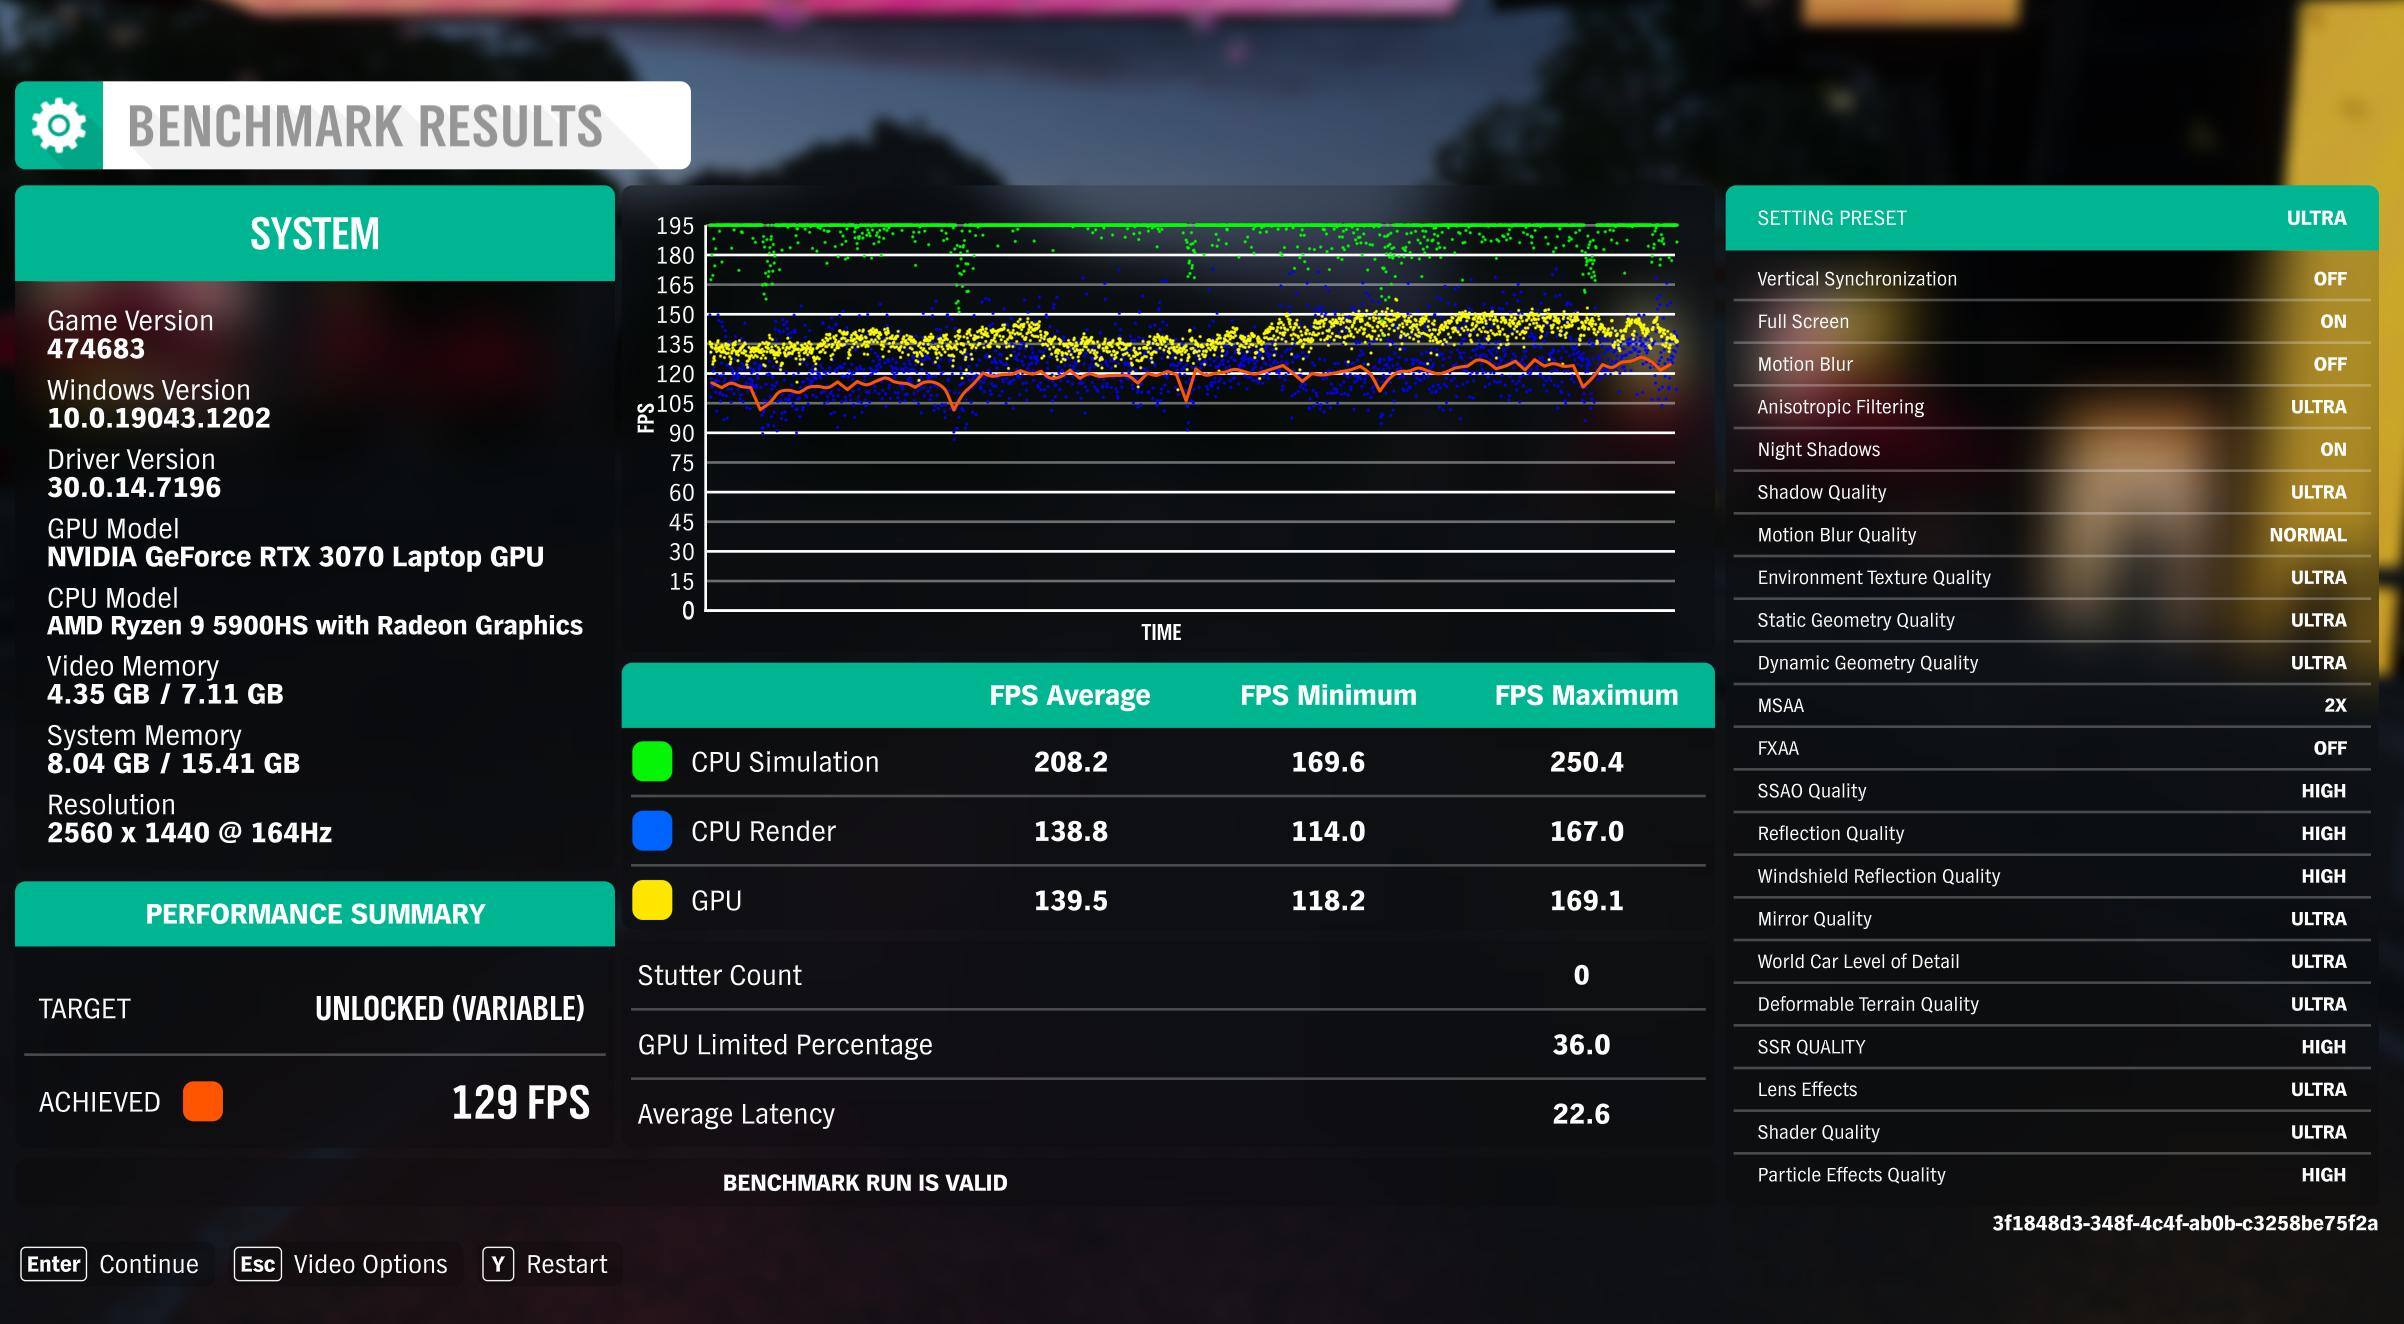Click the orange Achieved FPS indicator
This screenshot has height=1324, width=2404.
pos(203,1101)
